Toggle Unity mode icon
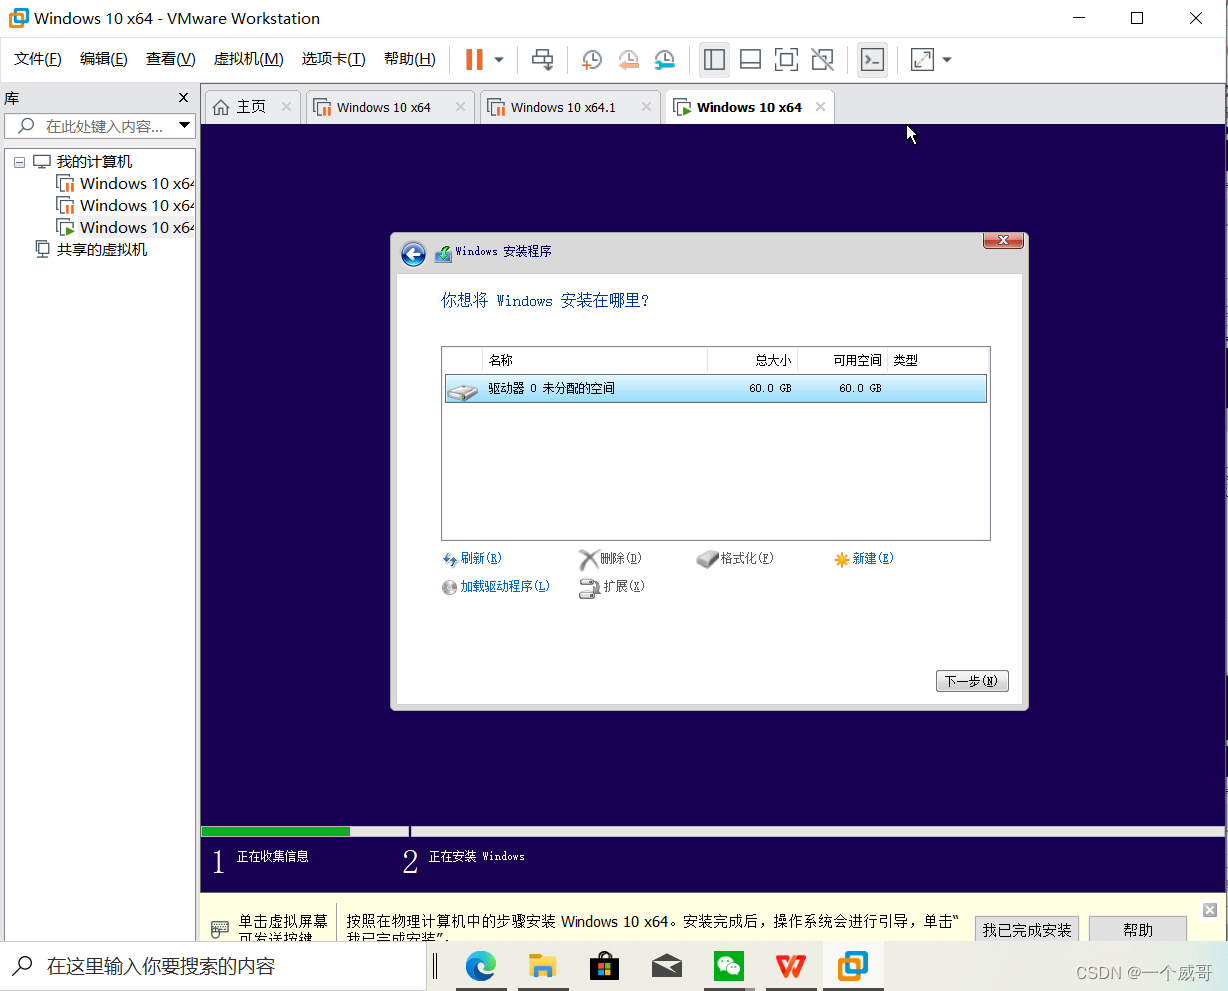Screen dimensions: 1228x991 point(822,59)
